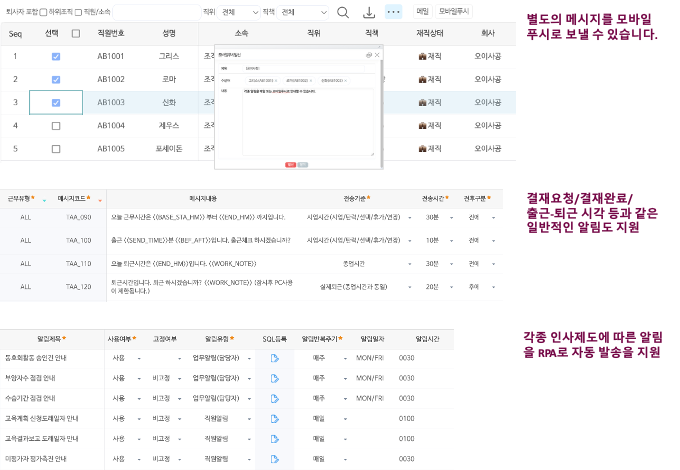Toggle the 퇴사자 포함 checkbox
The height and width of the screenshot is (470, 680).
click(43, 12)
